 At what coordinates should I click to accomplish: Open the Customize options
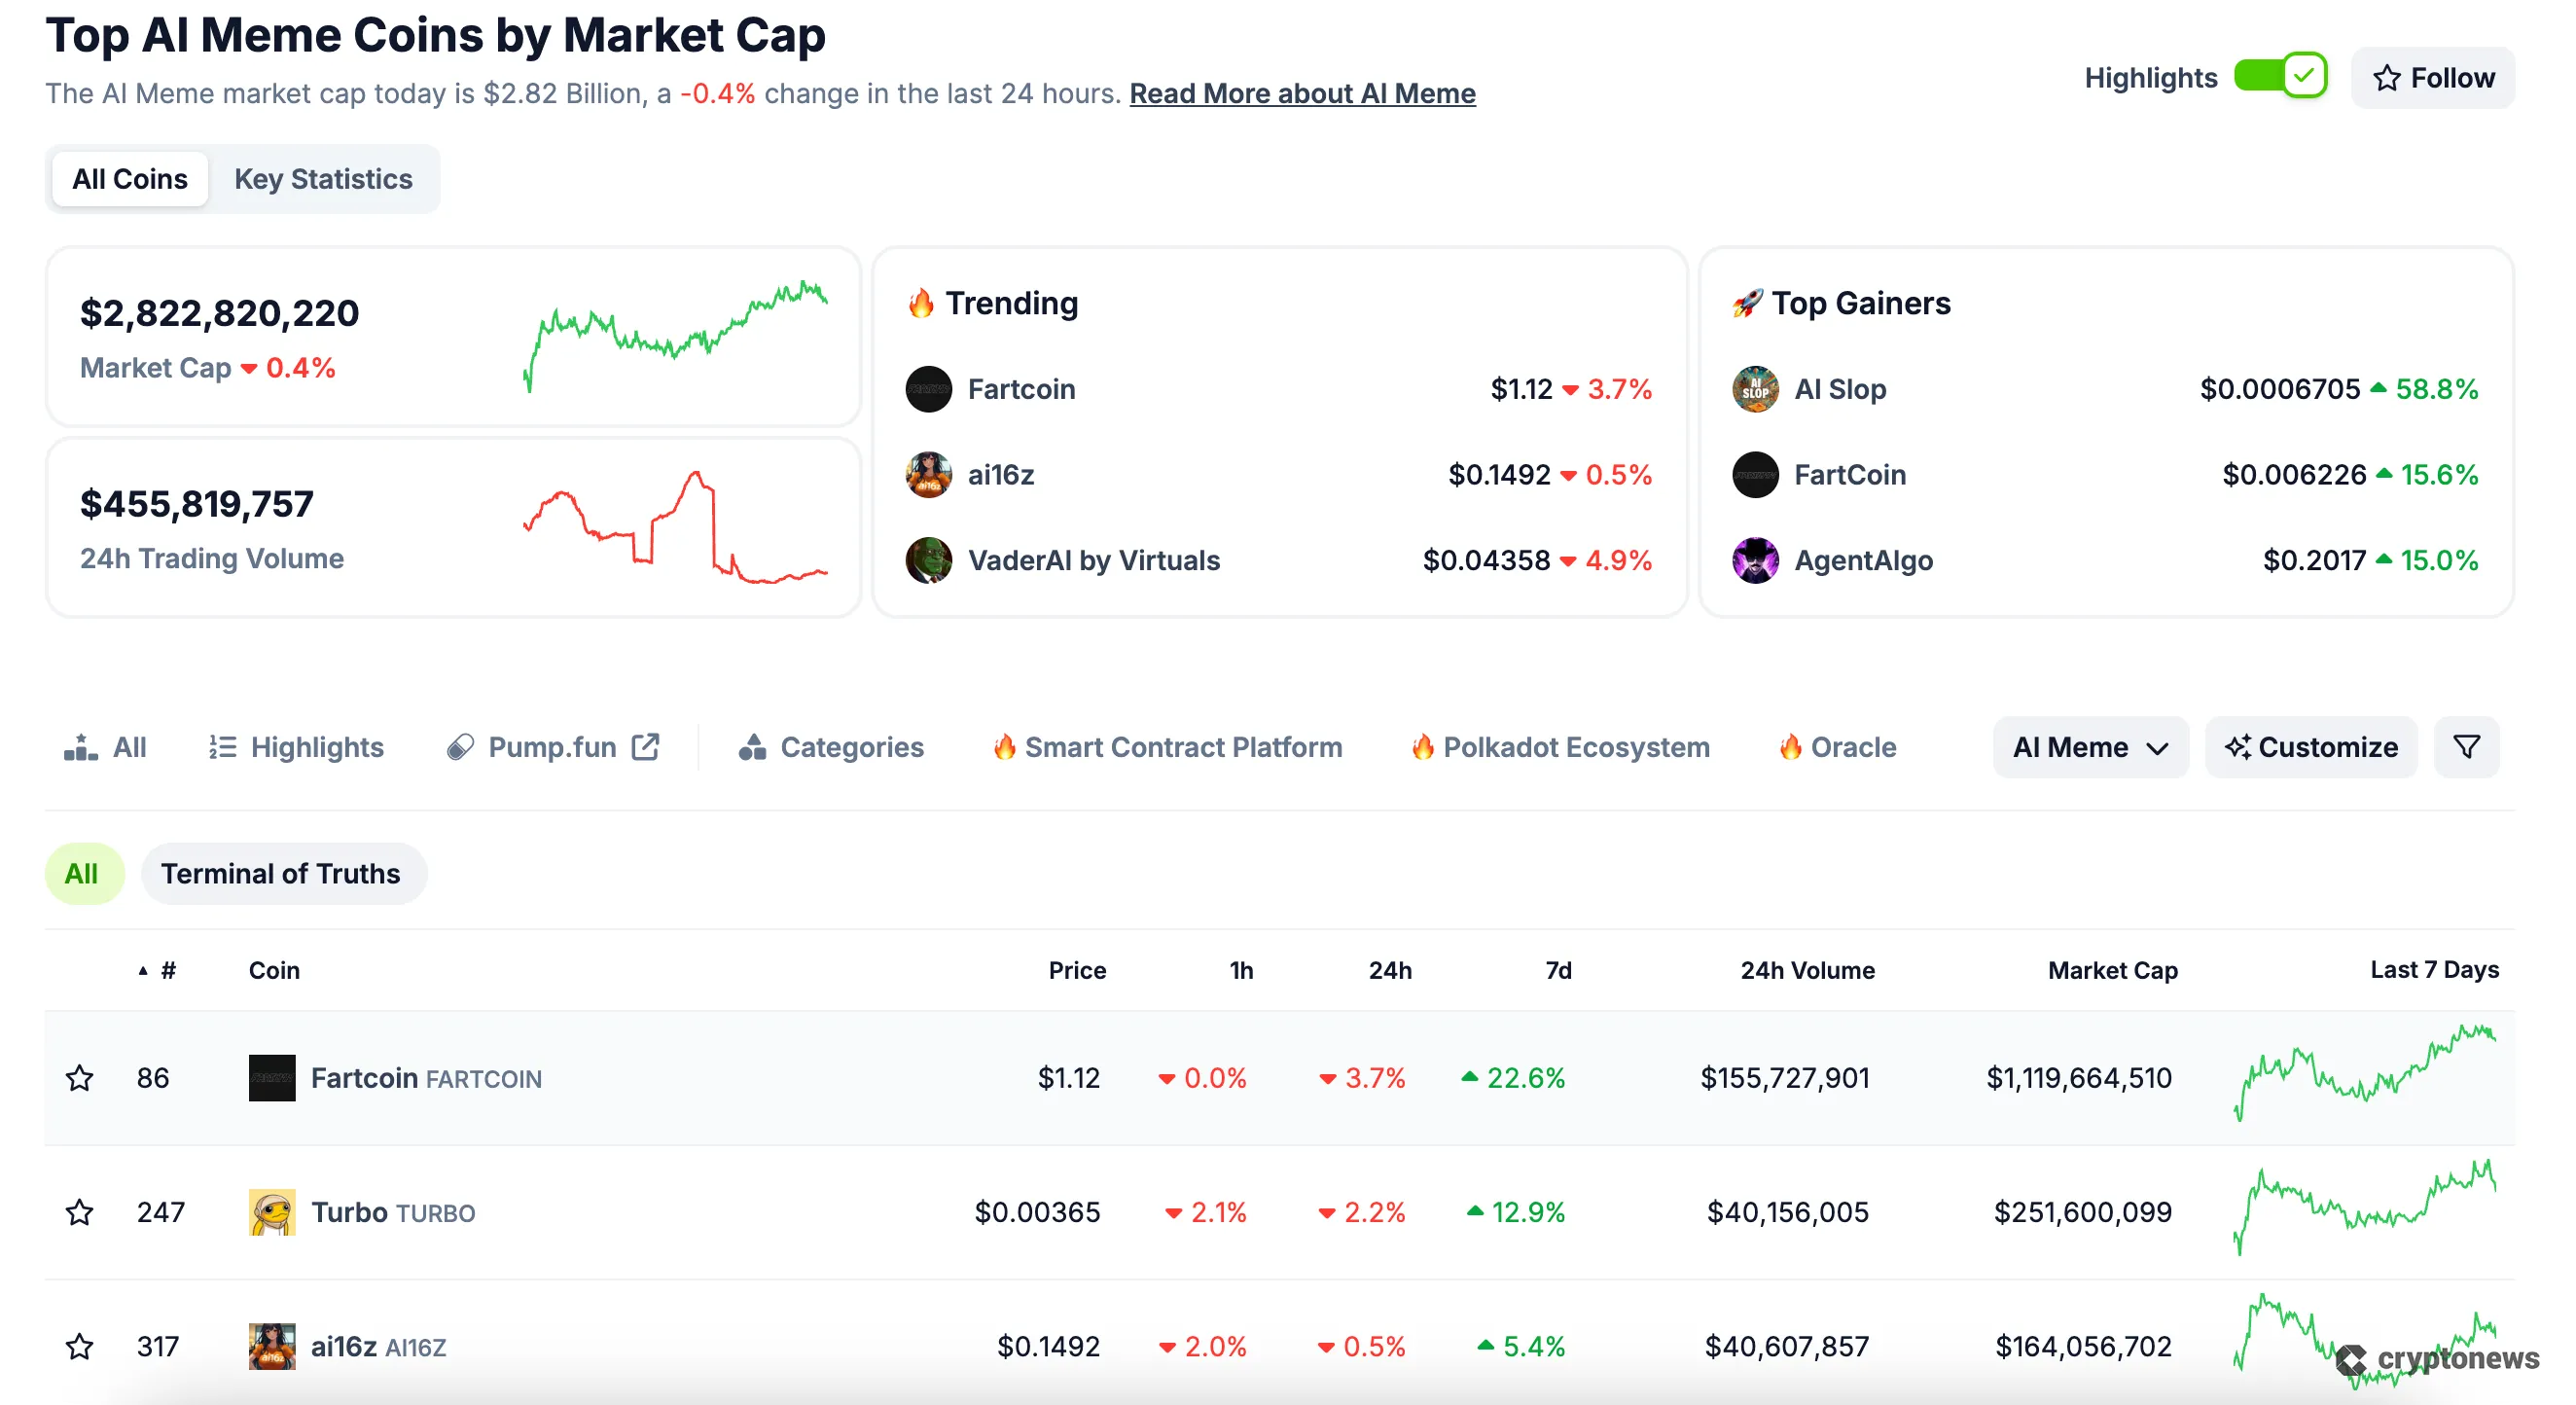[2311, 747]
